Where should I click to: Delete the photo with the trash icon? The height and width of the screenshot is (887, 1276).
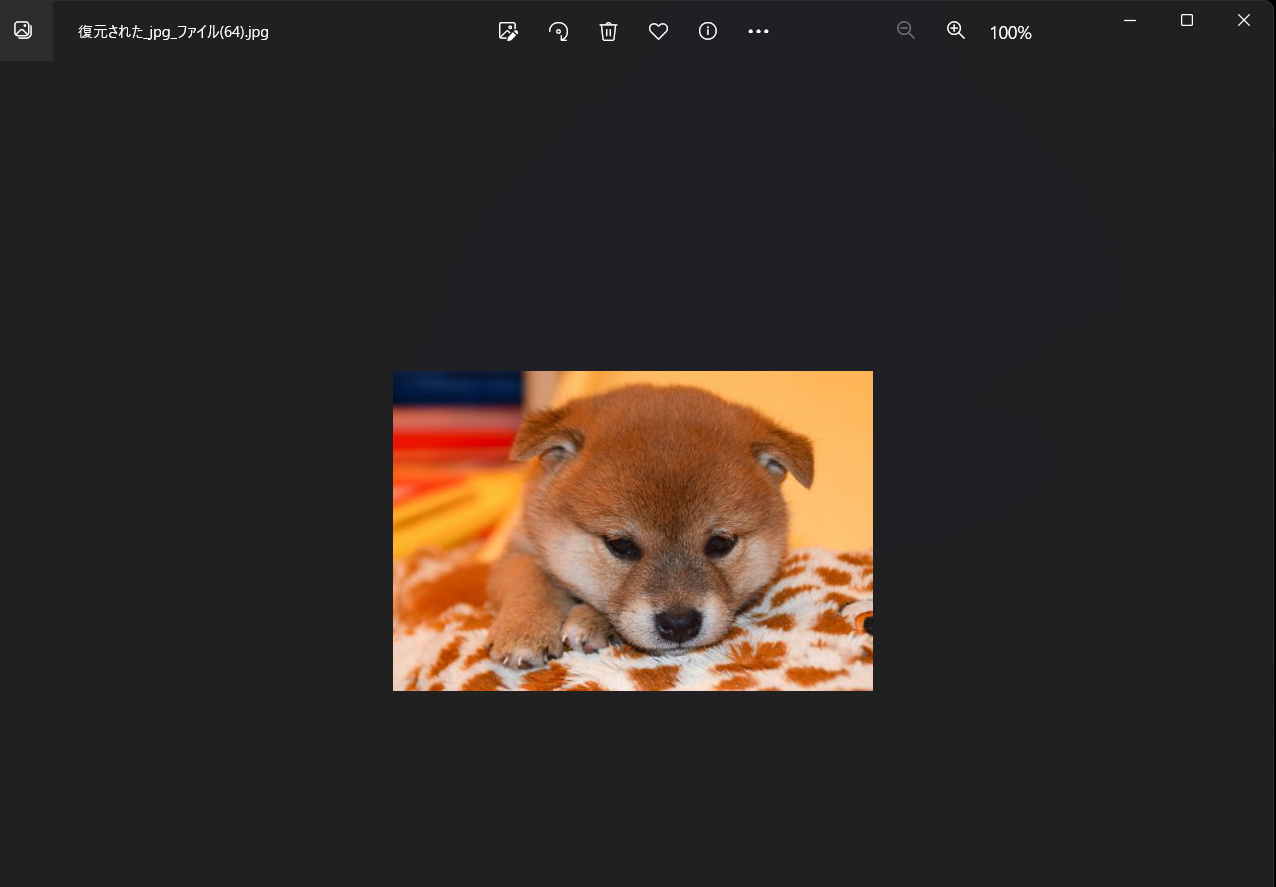tap(608, 31)
